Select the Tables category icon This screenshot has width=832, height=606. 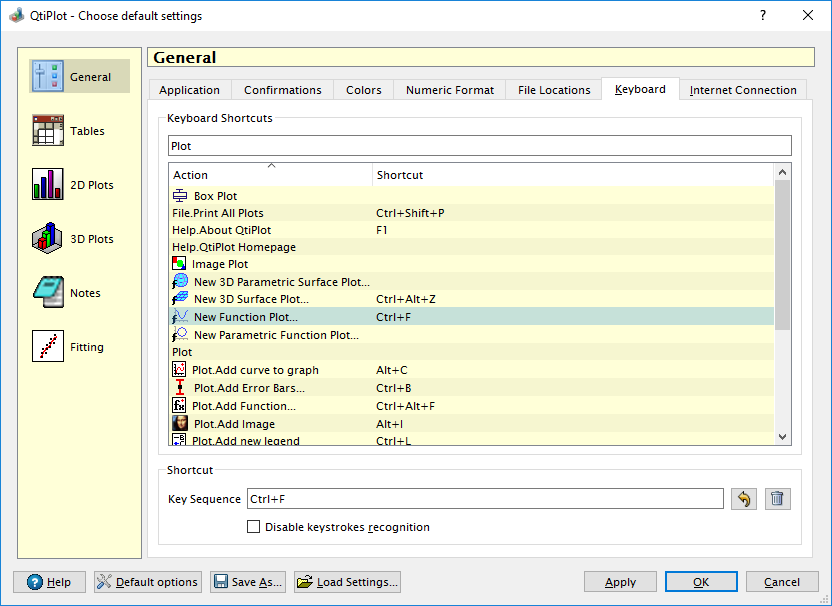click(x=48, y=131)
